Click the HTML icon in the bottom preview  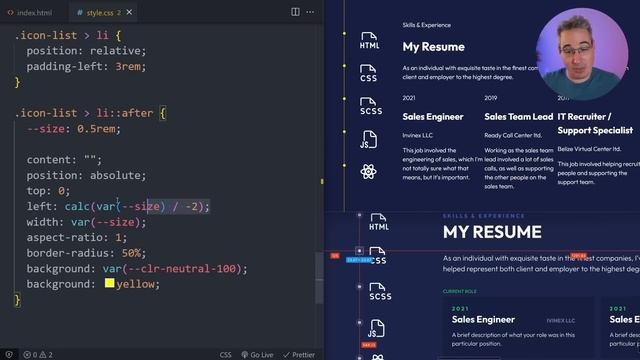pyautogui.click(x=379, y=222)
